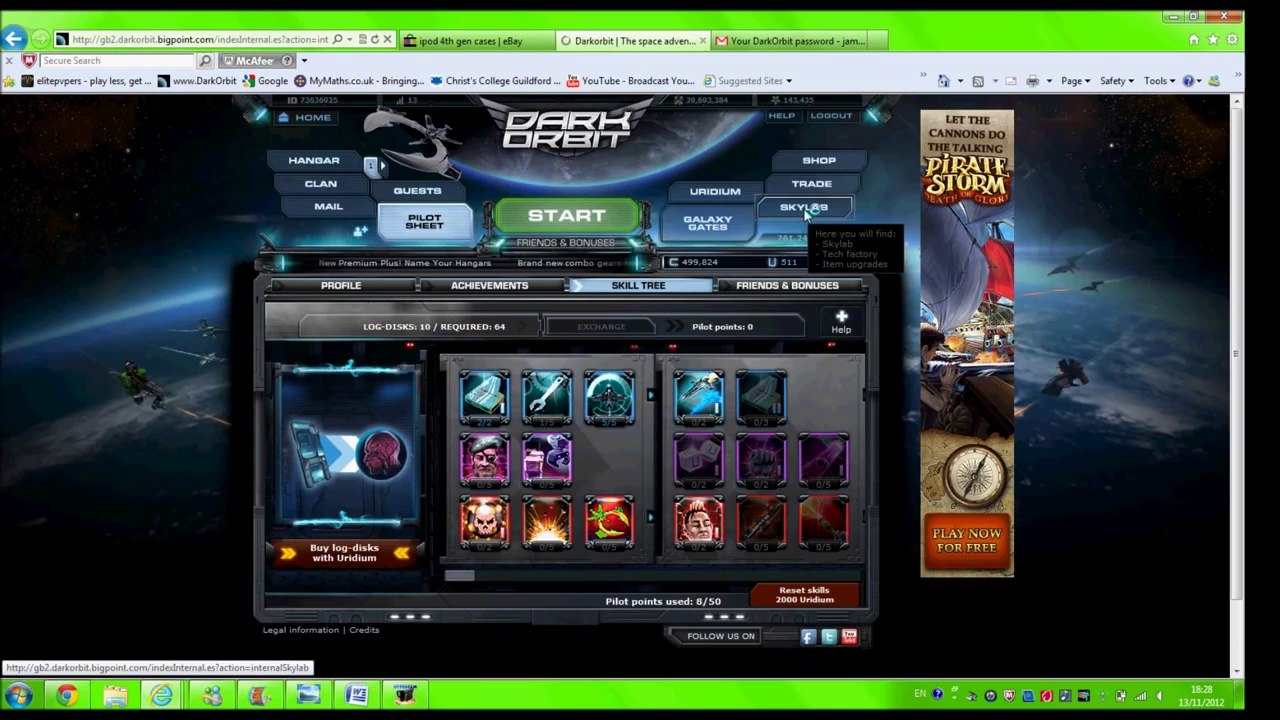Expand the address bar search dropdown arrow
1280x720 pixels.
[349, 40]
